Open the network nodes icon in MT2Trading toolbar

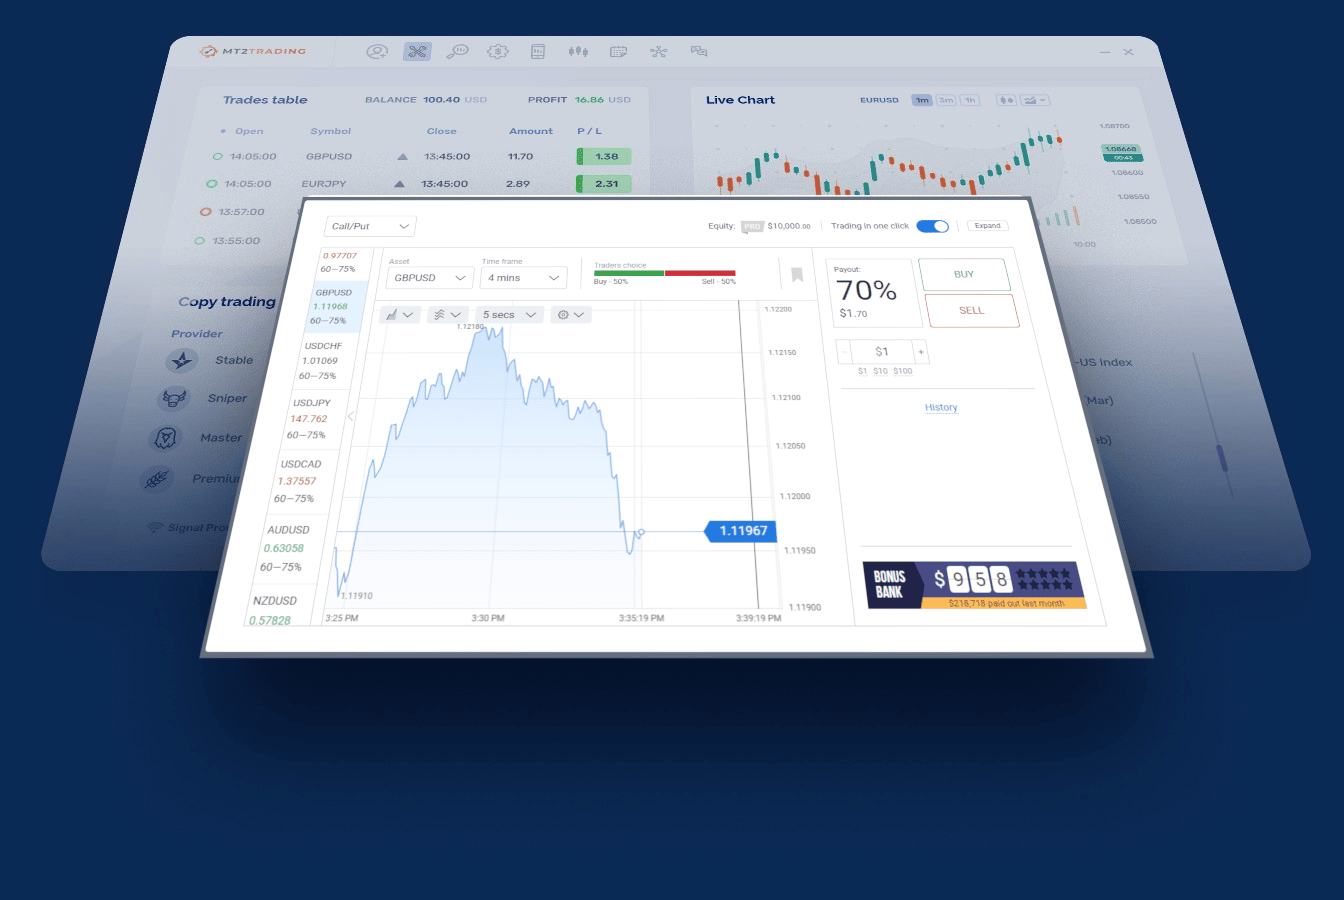pyautogui.click(x=658, y=51)
